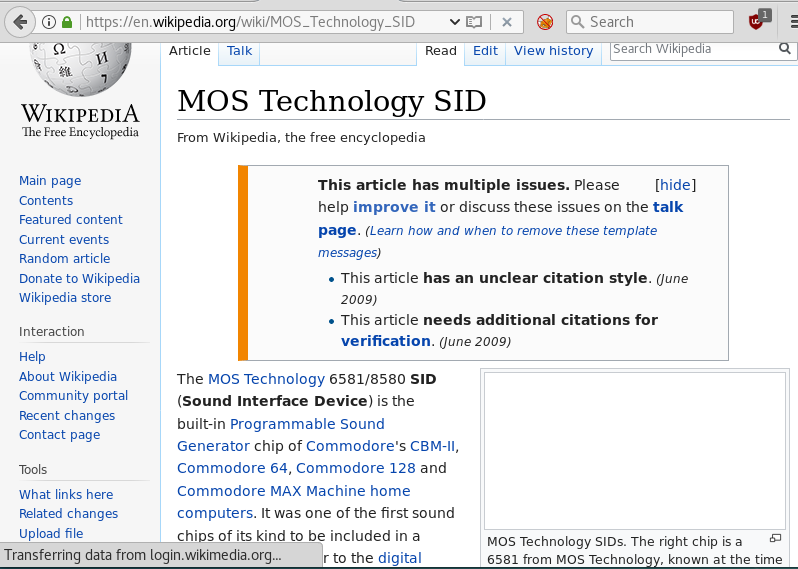Open Main page sidebar link

[50, 181]
